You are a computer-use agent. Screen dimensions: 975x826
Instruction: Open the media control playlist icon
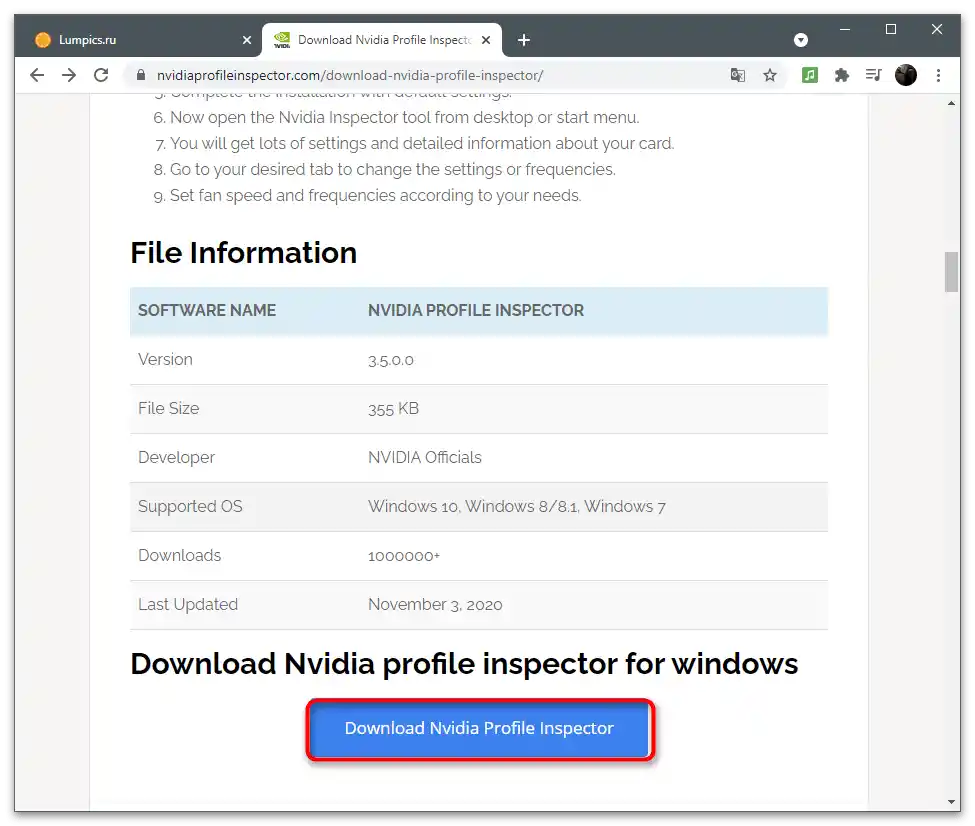coord(874,75)
